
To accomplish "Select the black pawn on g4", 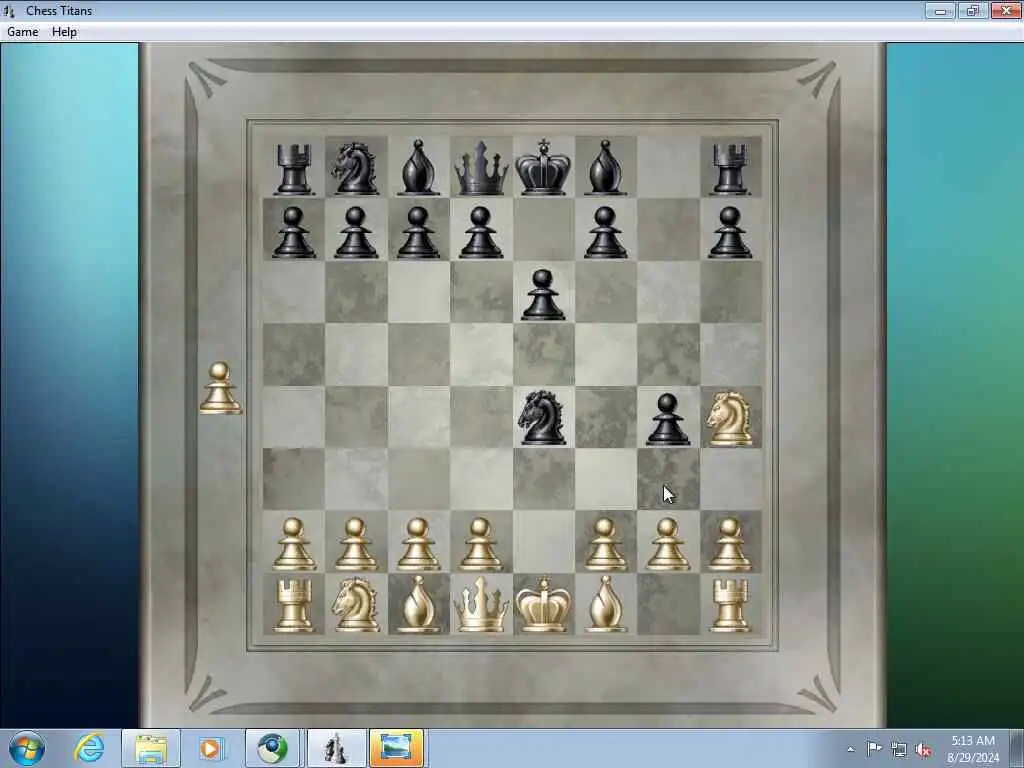I will pos(667,420).
